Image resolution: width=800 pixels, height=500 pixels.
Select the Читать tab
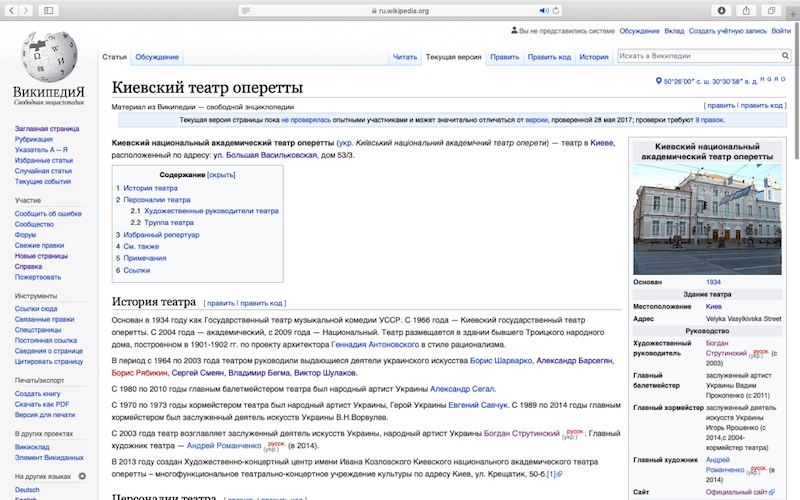(405, 57)
